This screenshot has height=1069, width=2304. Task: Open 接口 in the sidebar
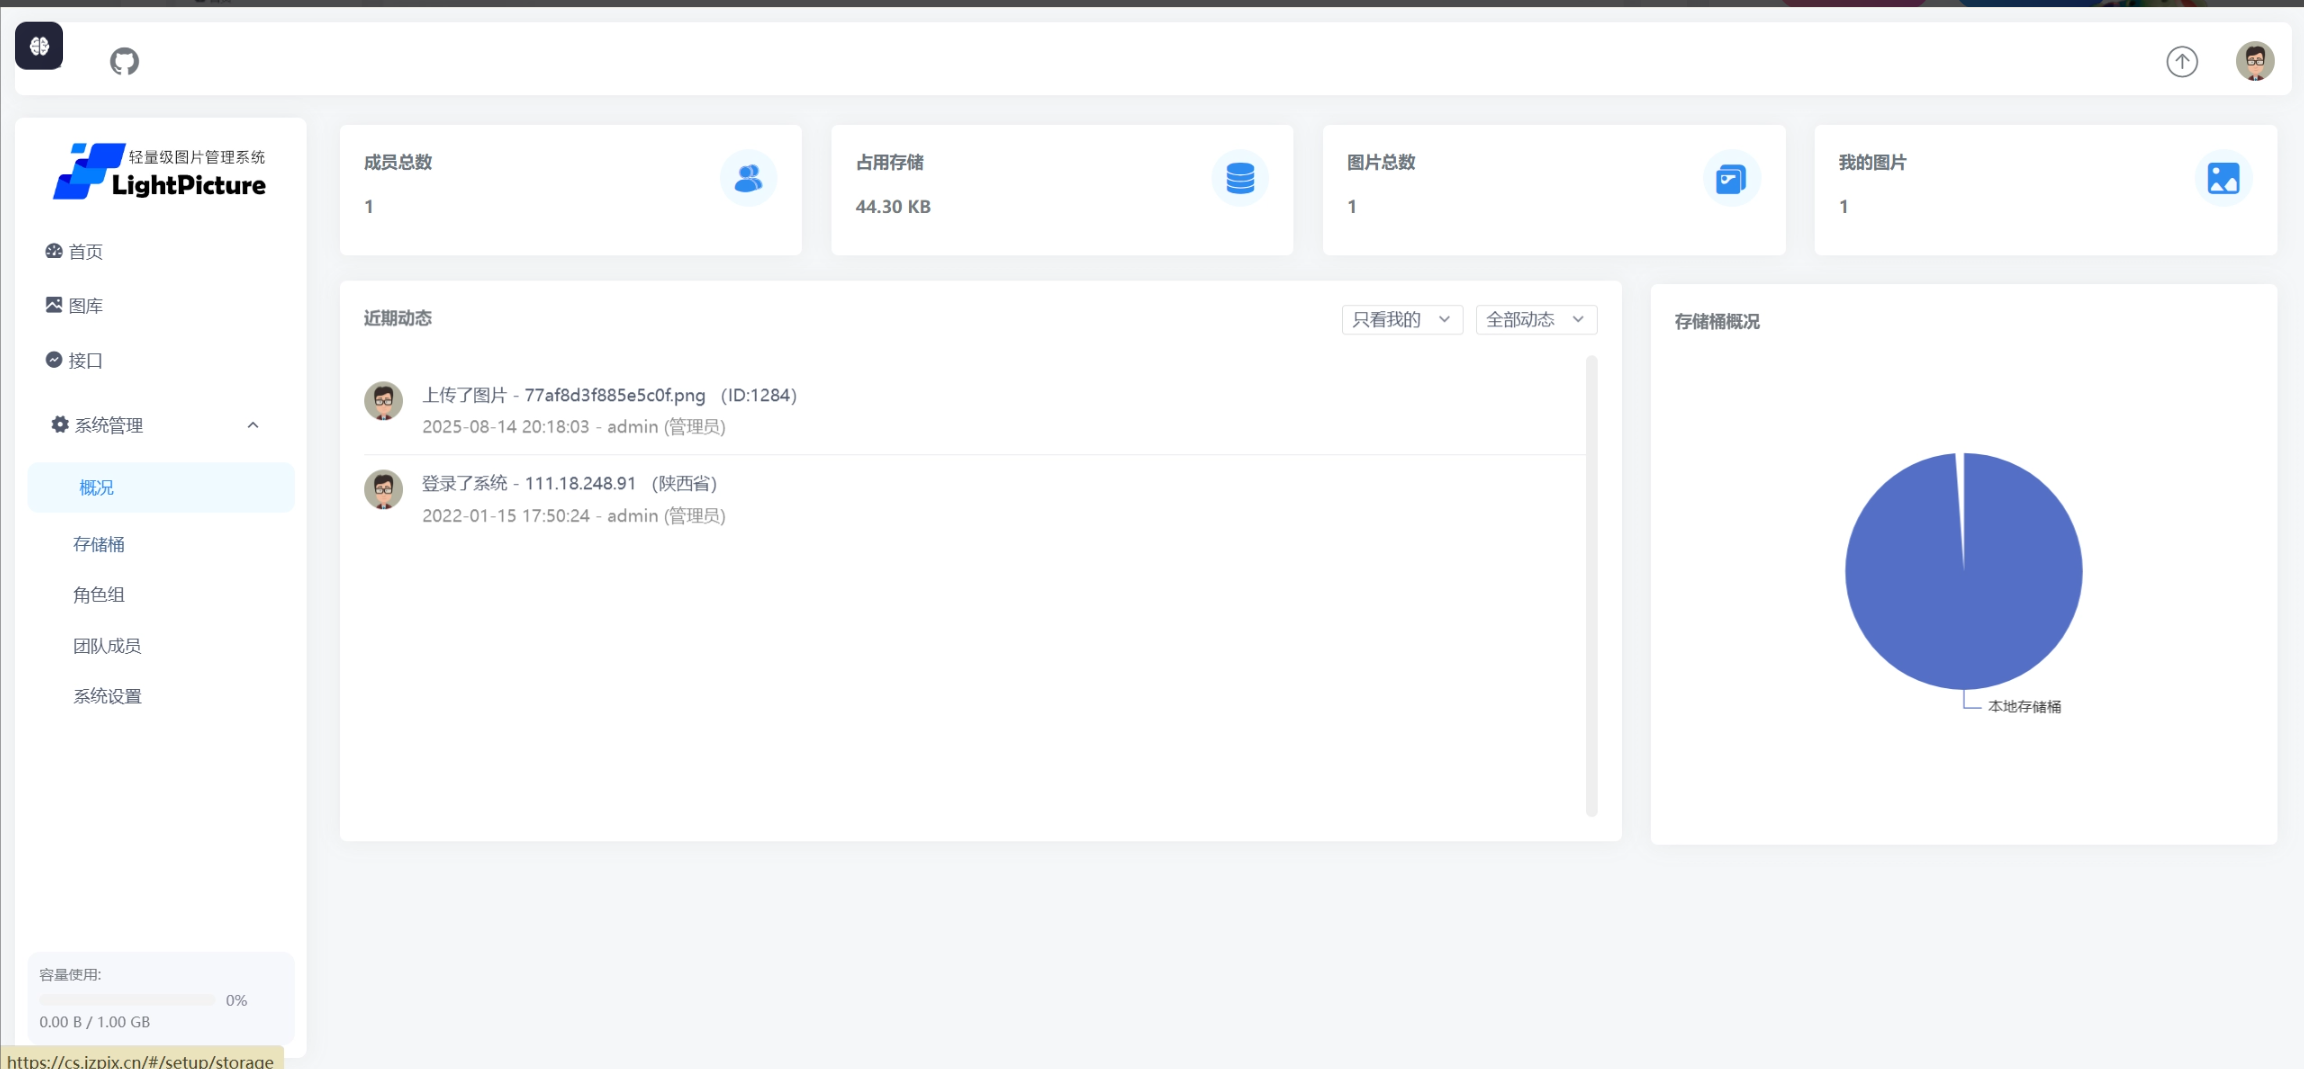click(x=85, y=361)
